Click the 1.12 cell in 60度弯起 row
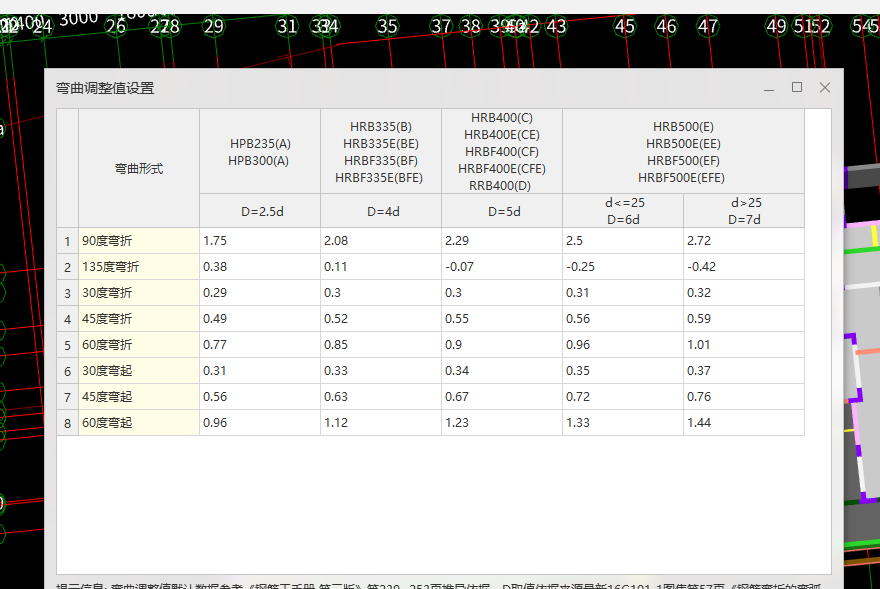Screen dimensions: 880x589 381,423
